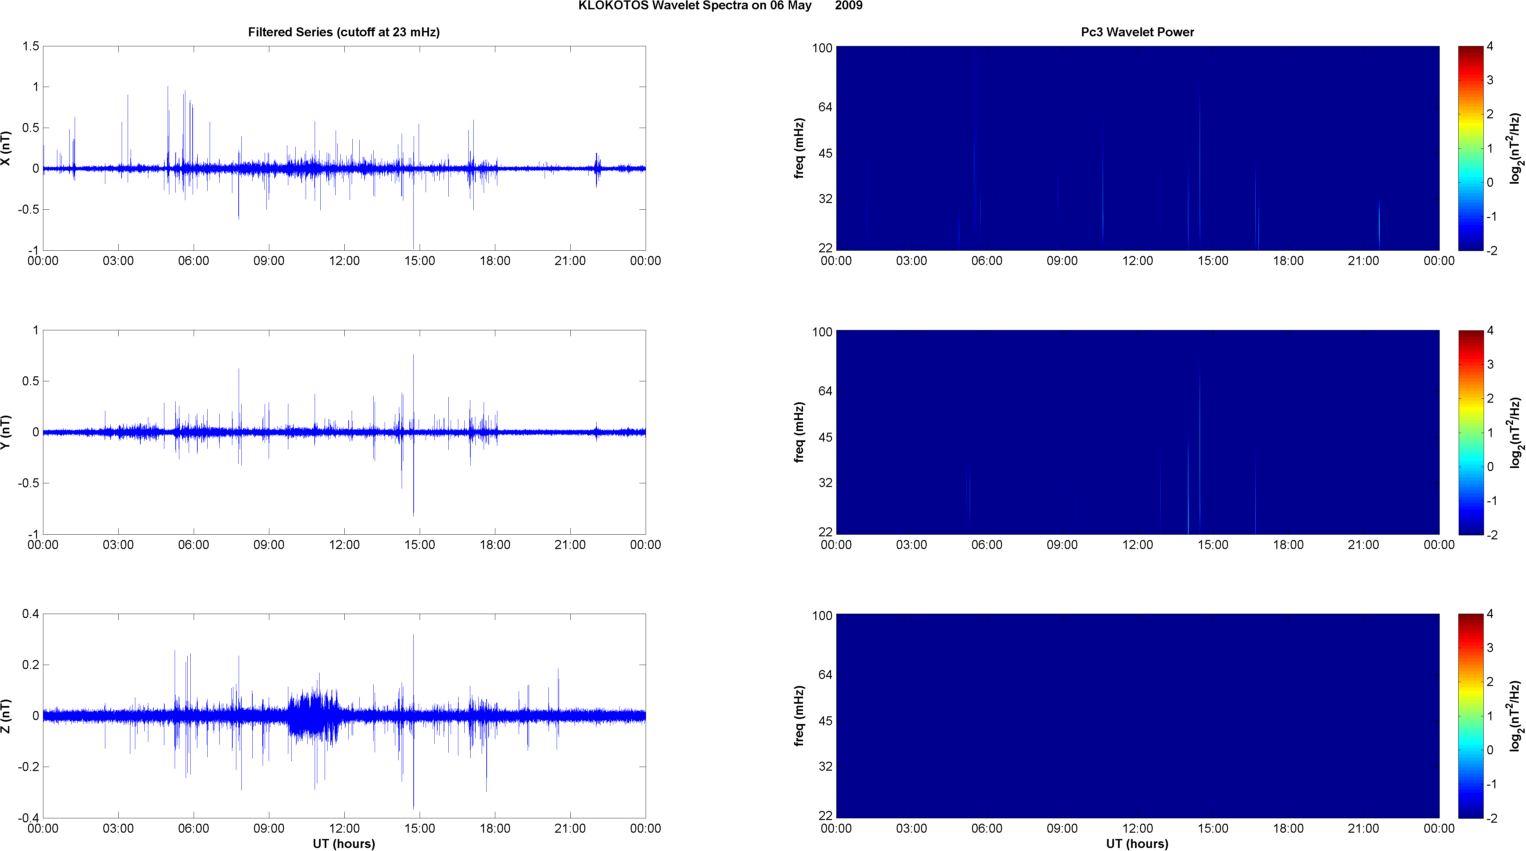Click log2(nT²/Hz) label beside top colorbar
Screen dimensions: 1526x851
1516,148
